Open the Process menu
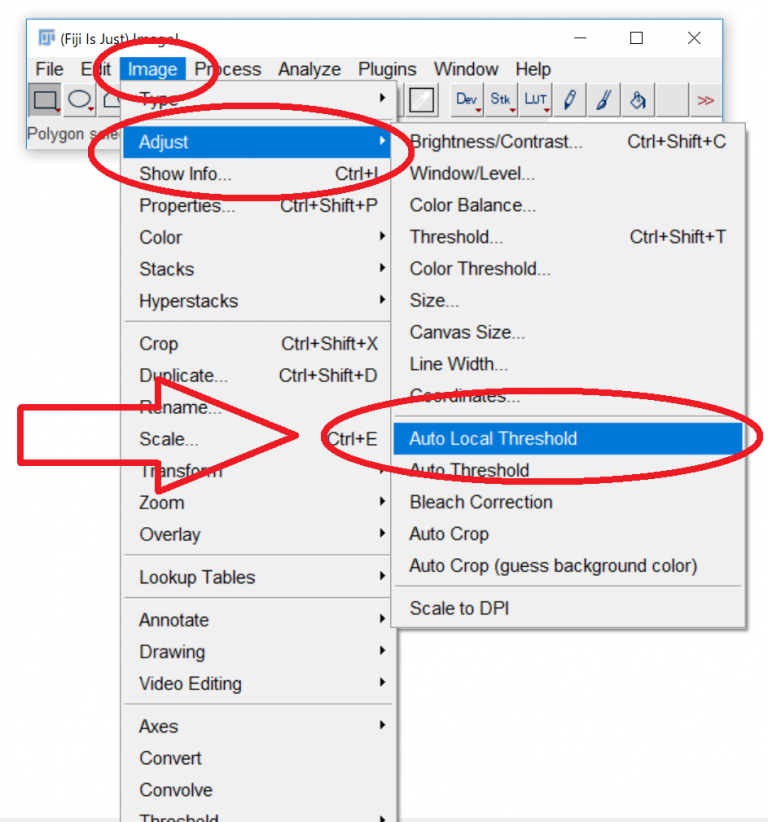This screenshot has height=822, width=768. click(x=228, y=69)
